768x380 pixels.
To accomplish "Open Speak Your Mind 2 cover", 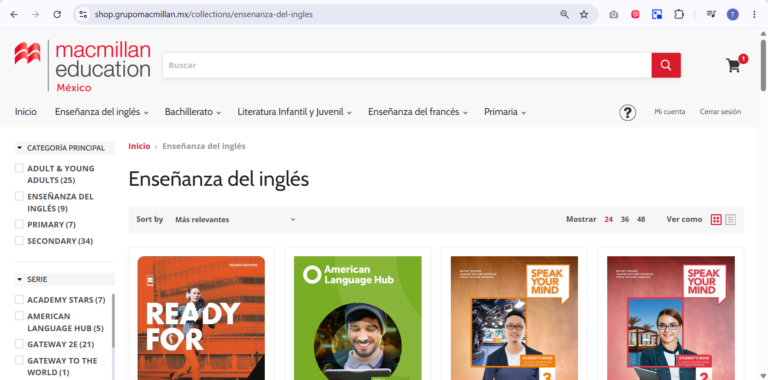I will [671, 318].
